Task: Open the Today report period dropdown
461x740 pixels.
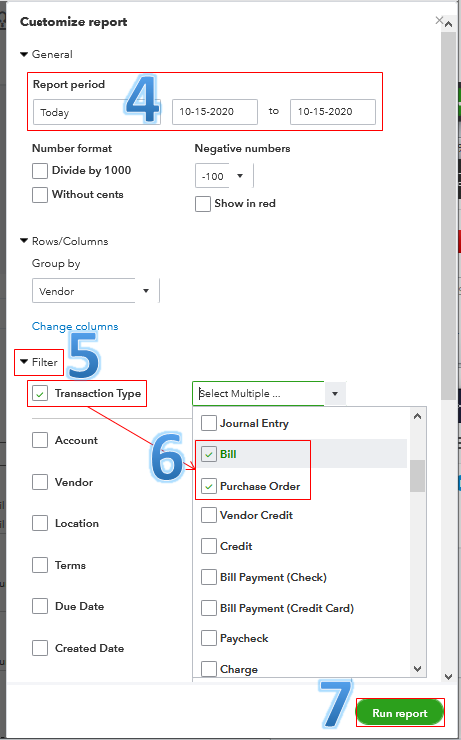Action: [97, 112]
